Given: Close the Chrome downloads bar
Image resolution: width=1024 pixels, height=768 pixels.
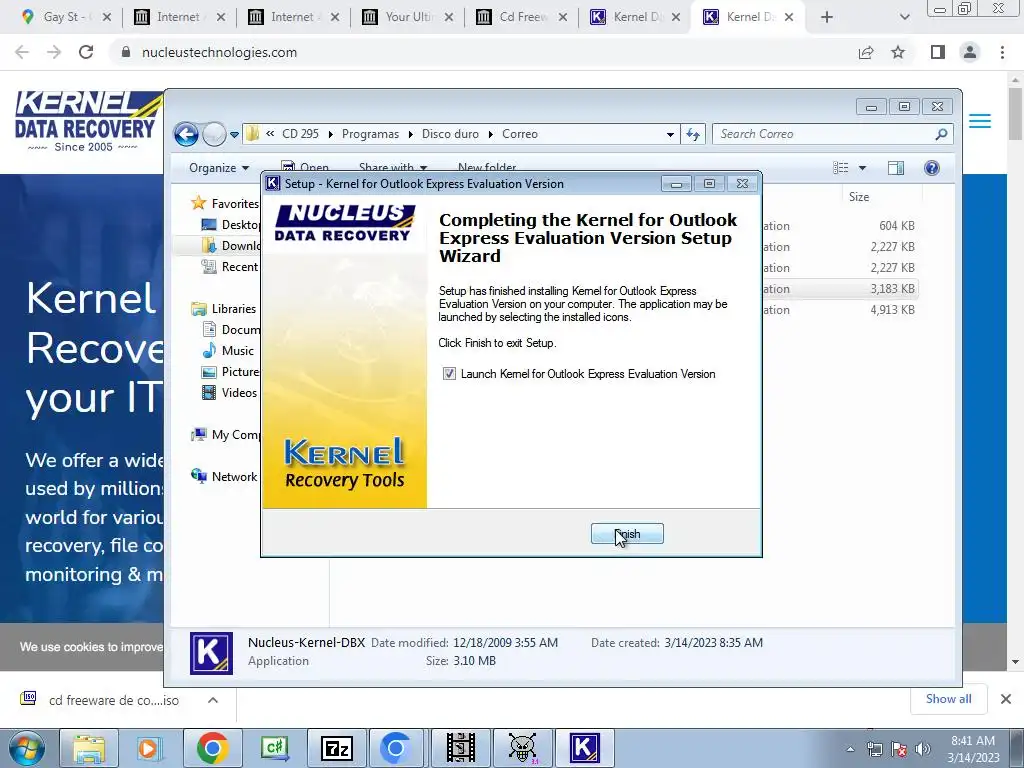Looking at the screenshot, I should (1006, 699).
